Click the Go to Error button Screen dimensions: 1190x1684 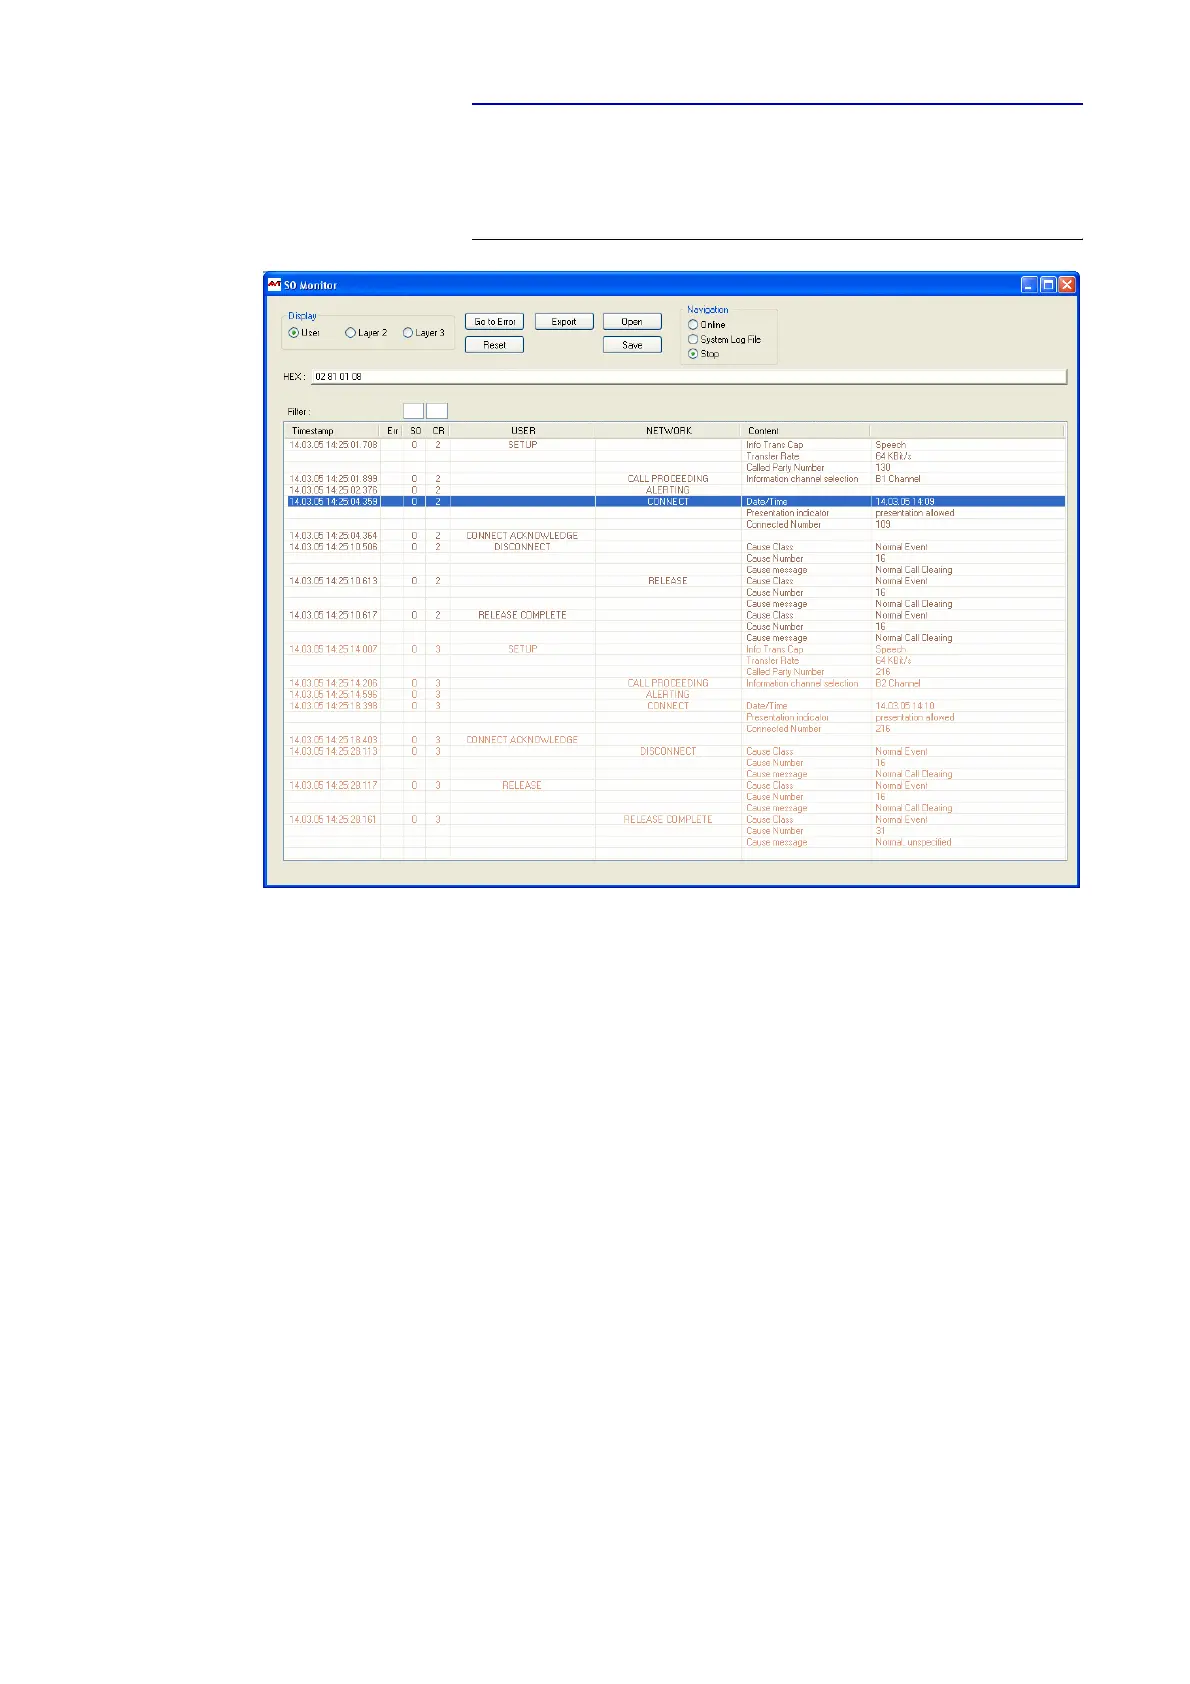point(494,322)
